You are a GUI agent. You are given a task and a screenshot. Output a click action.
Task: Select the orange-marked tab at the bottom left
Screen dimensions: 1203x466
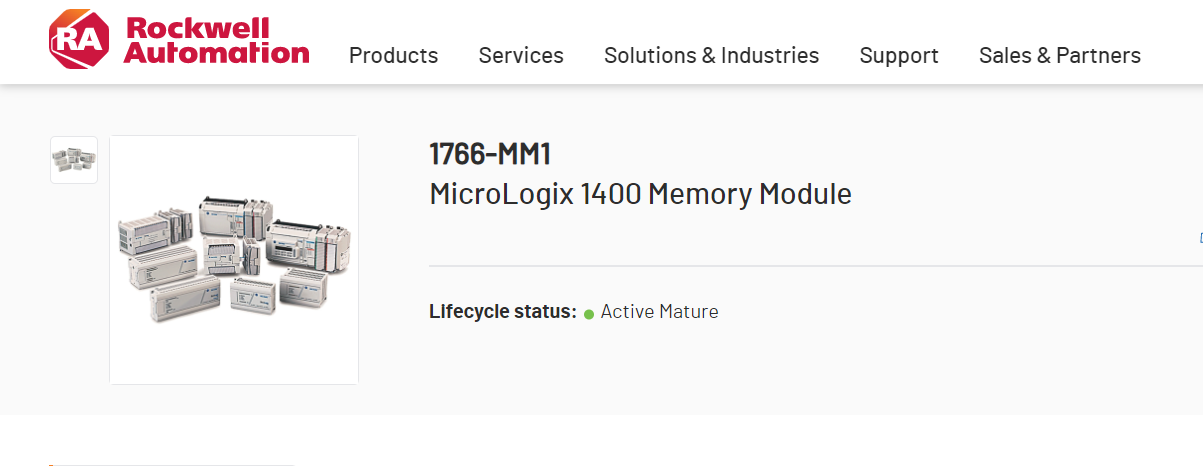[170, 463]
